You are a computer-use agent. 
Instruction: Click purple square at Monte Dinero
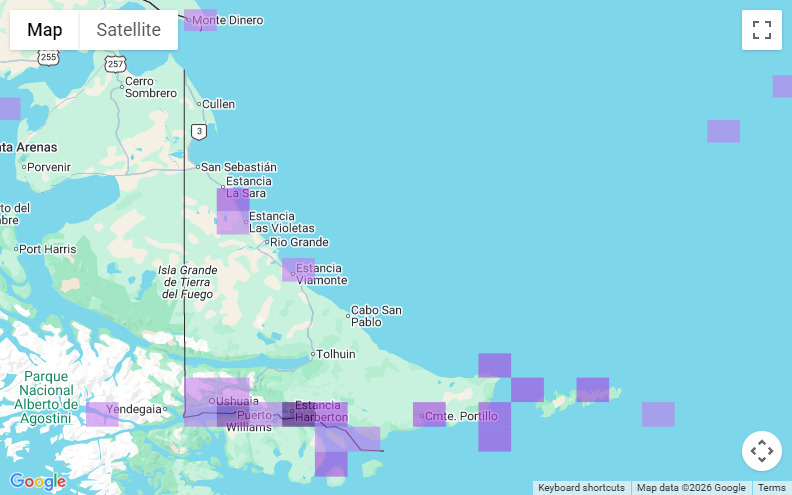pyautogui.click(x=200, y=20)
